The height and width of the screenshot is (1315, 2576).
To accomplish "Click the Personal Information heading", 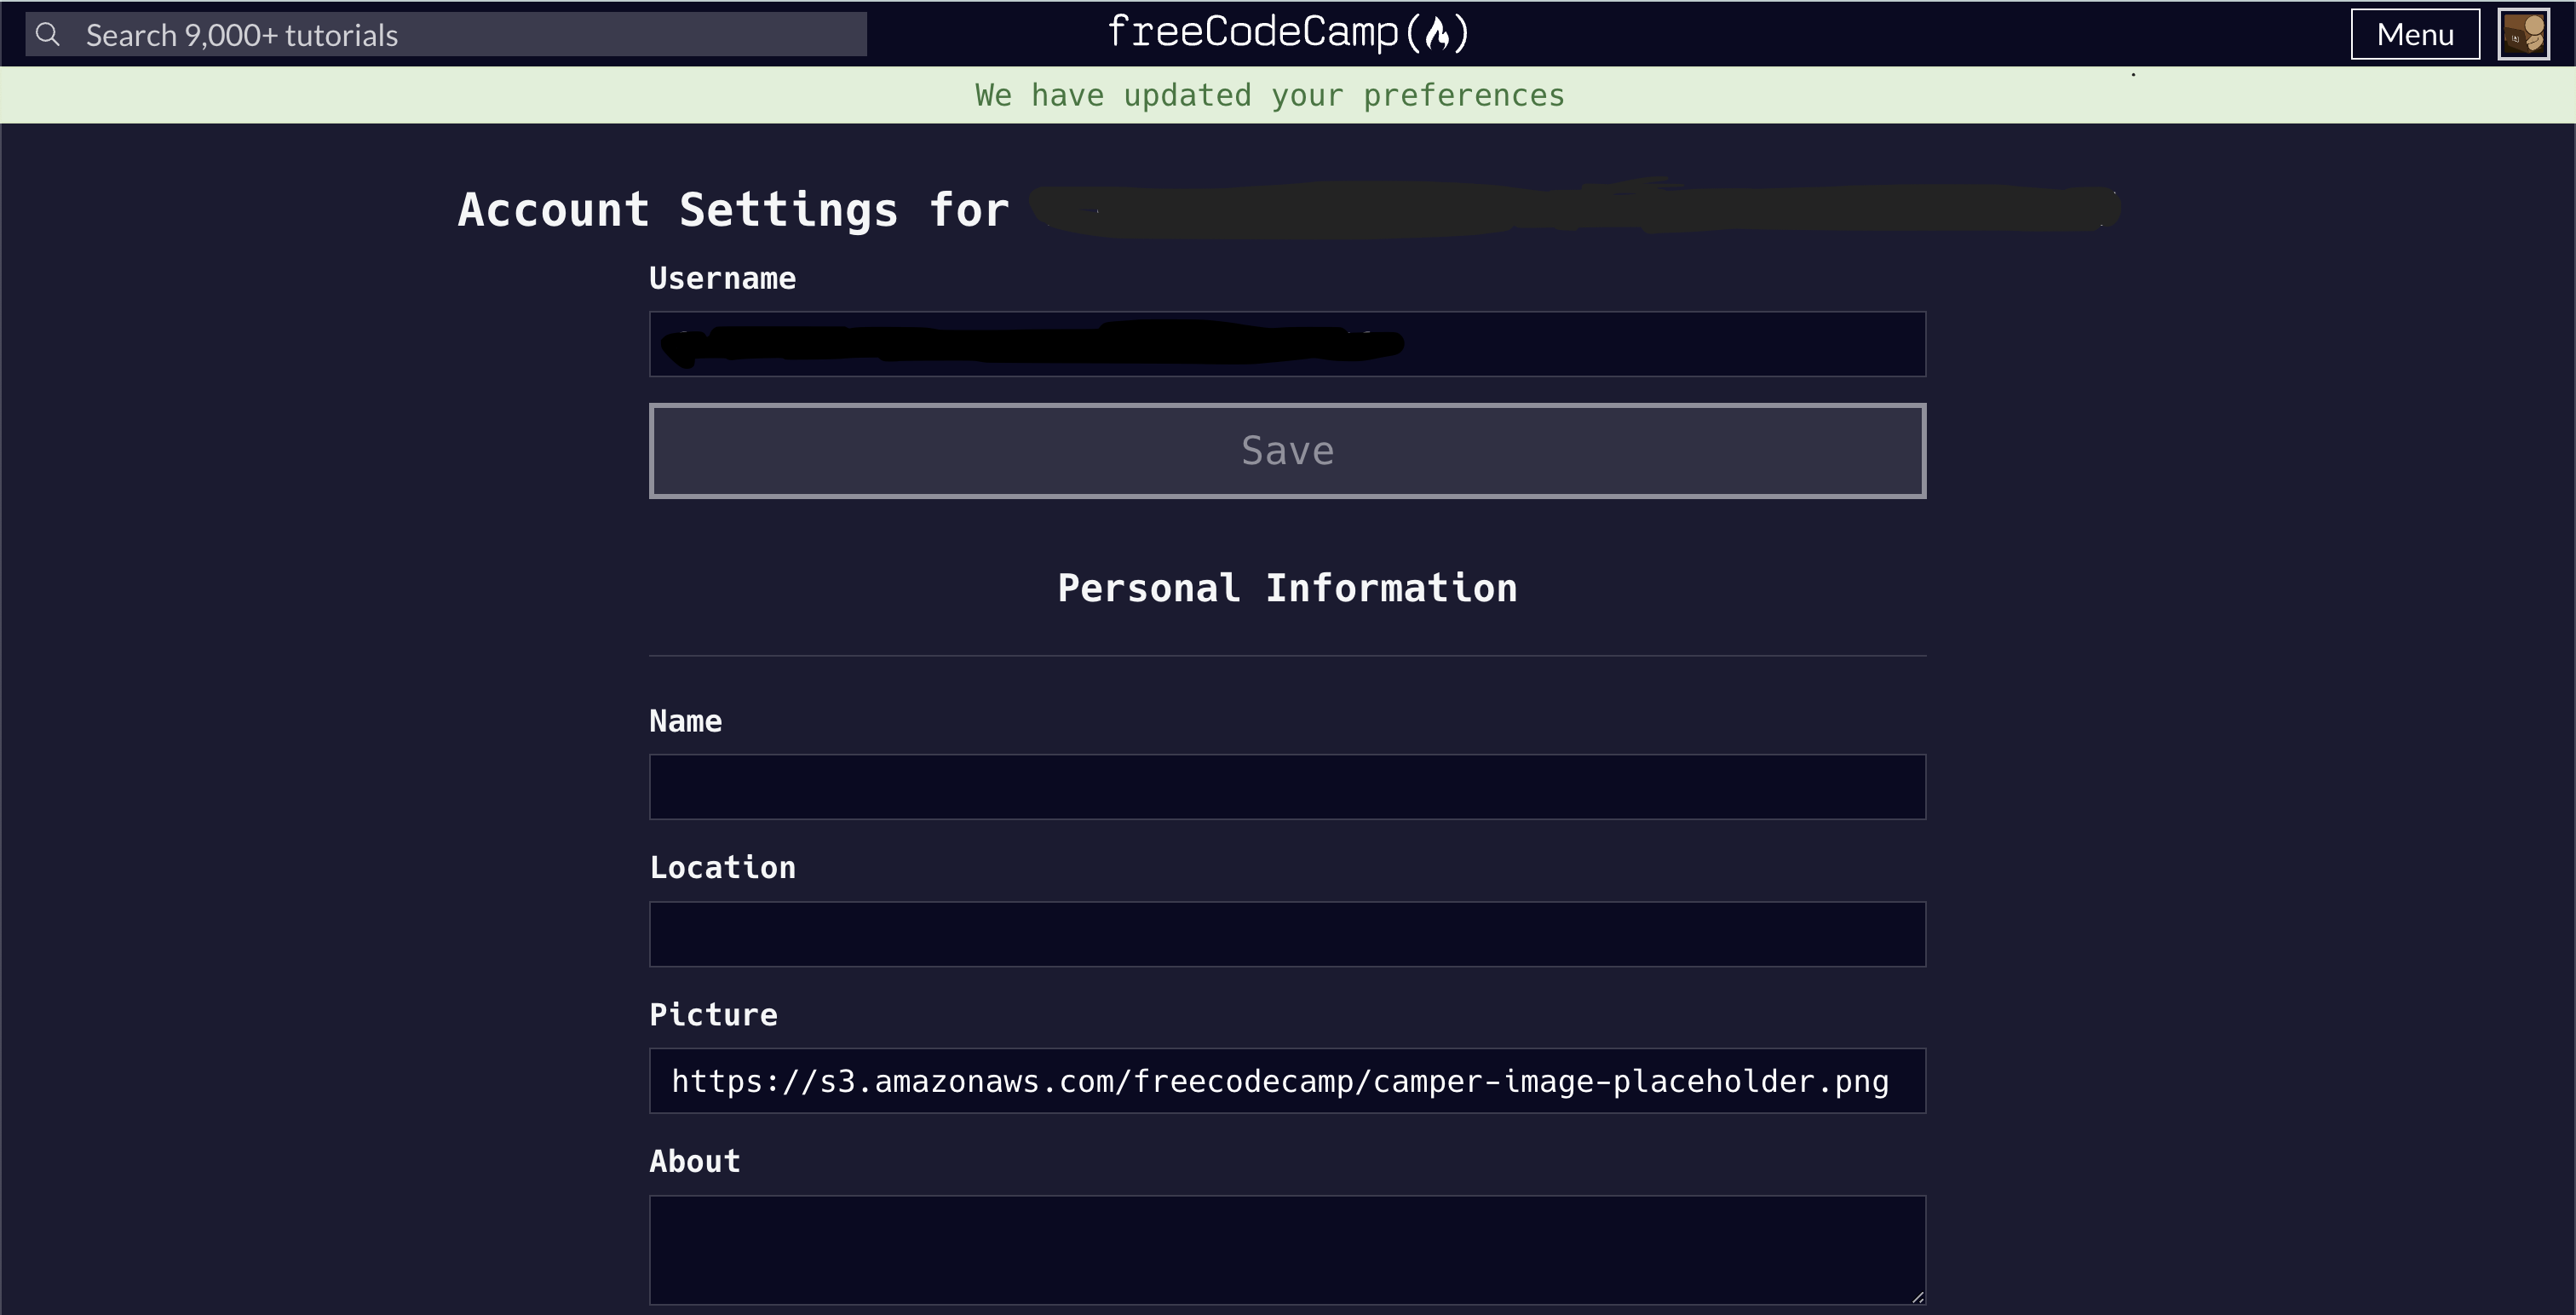I will pos(1287,588).
